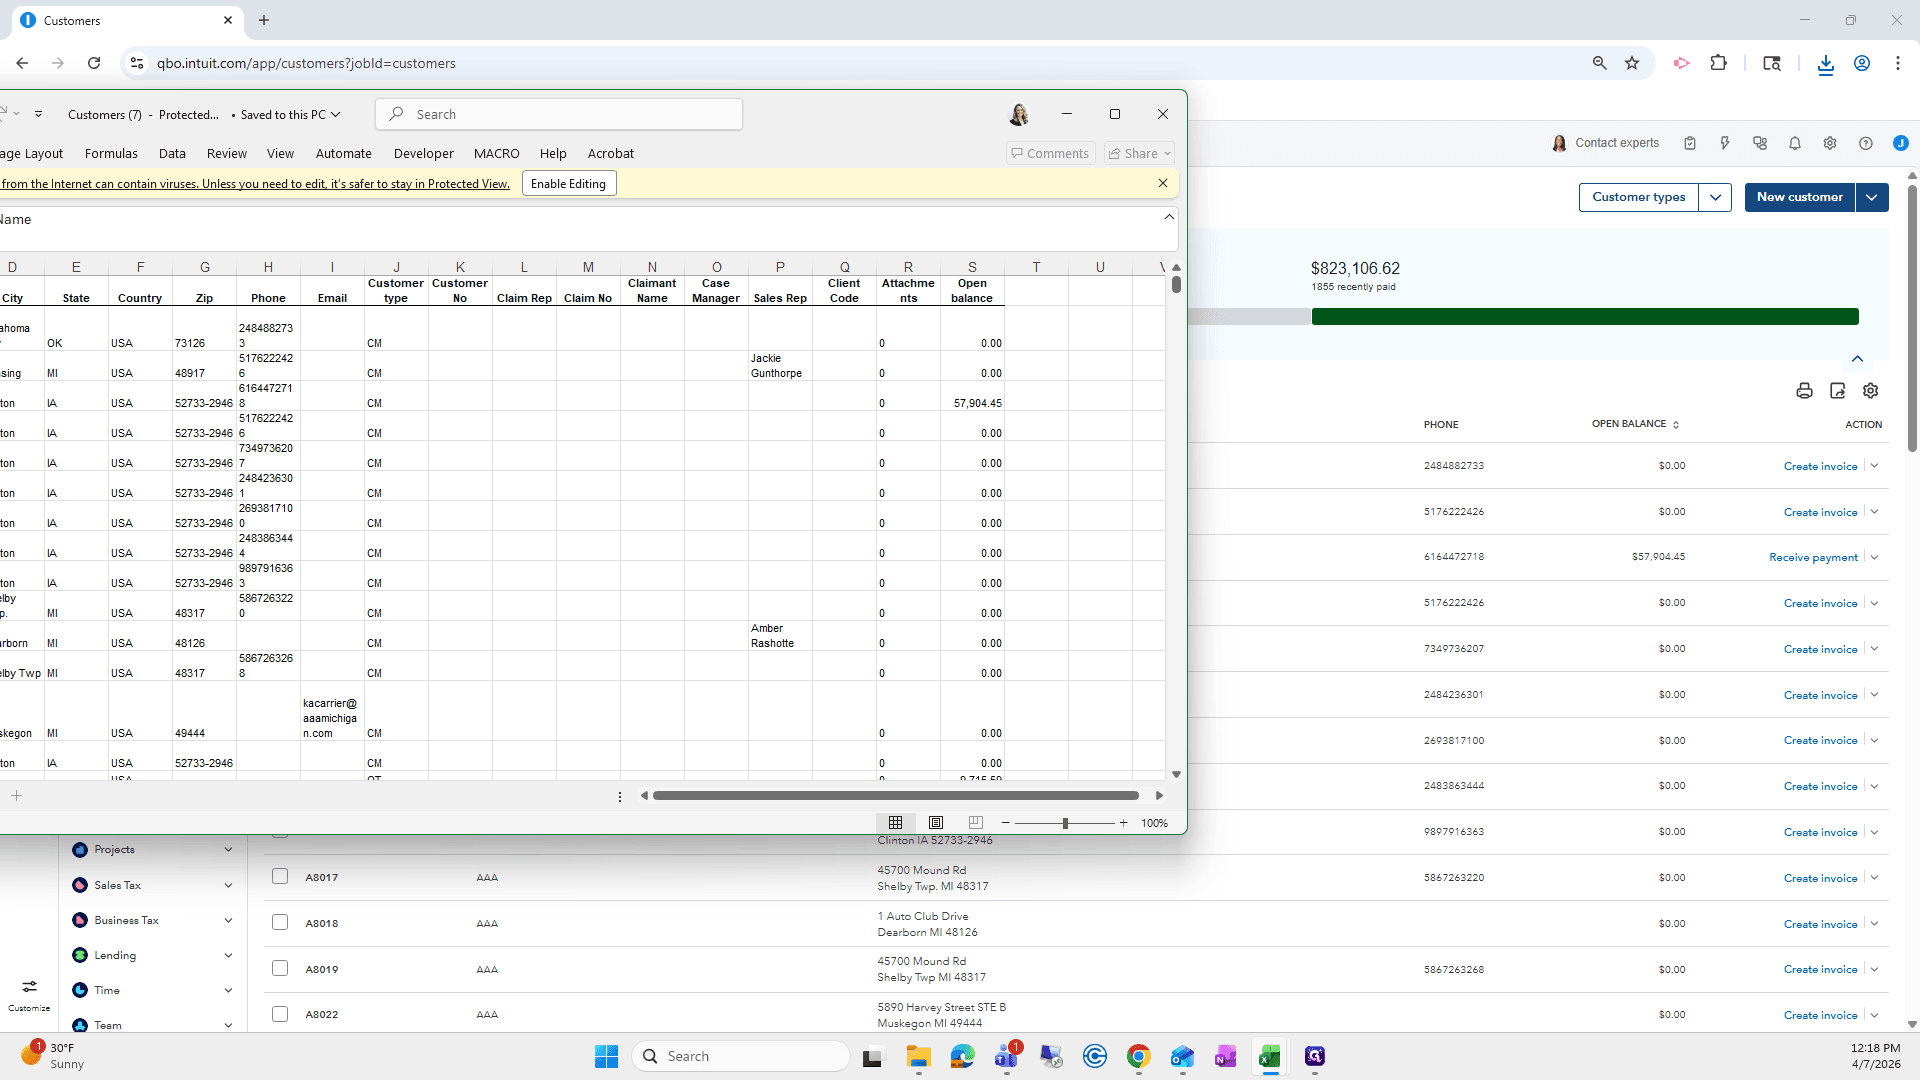This screenshot has height=1080, width=1920.
Task: Open Chrome downloads icon
Action: (x=1826, y=64)
